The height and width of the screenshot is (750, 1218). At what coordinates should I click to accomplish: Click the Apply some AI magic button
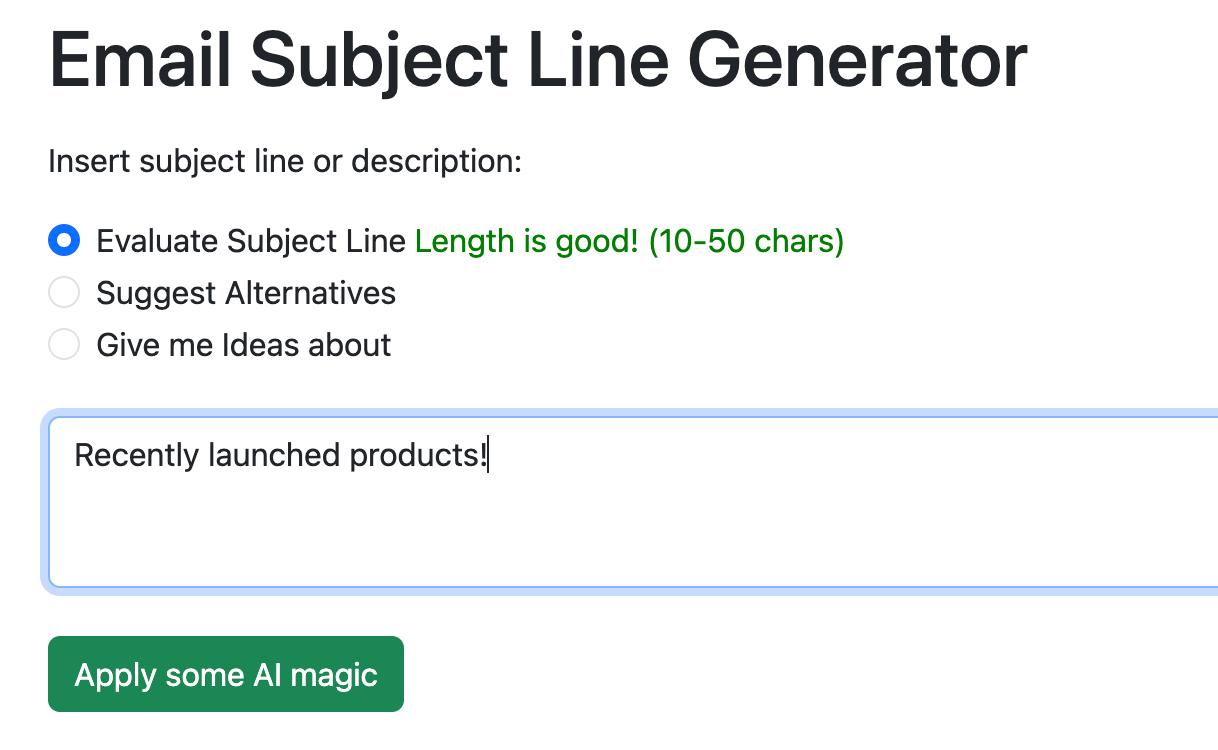pos(225,674)
